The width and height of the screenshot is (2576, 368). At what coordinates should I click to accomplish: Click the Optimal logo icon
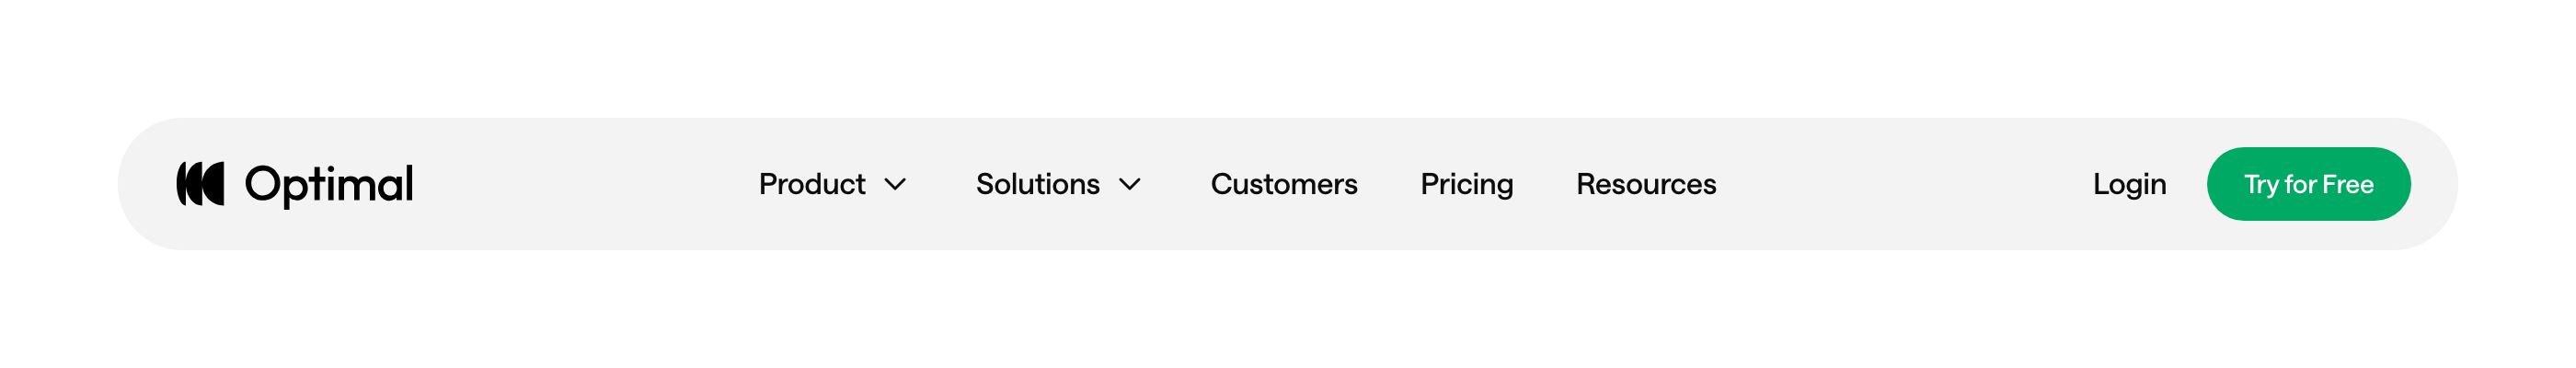click(200, 184)
